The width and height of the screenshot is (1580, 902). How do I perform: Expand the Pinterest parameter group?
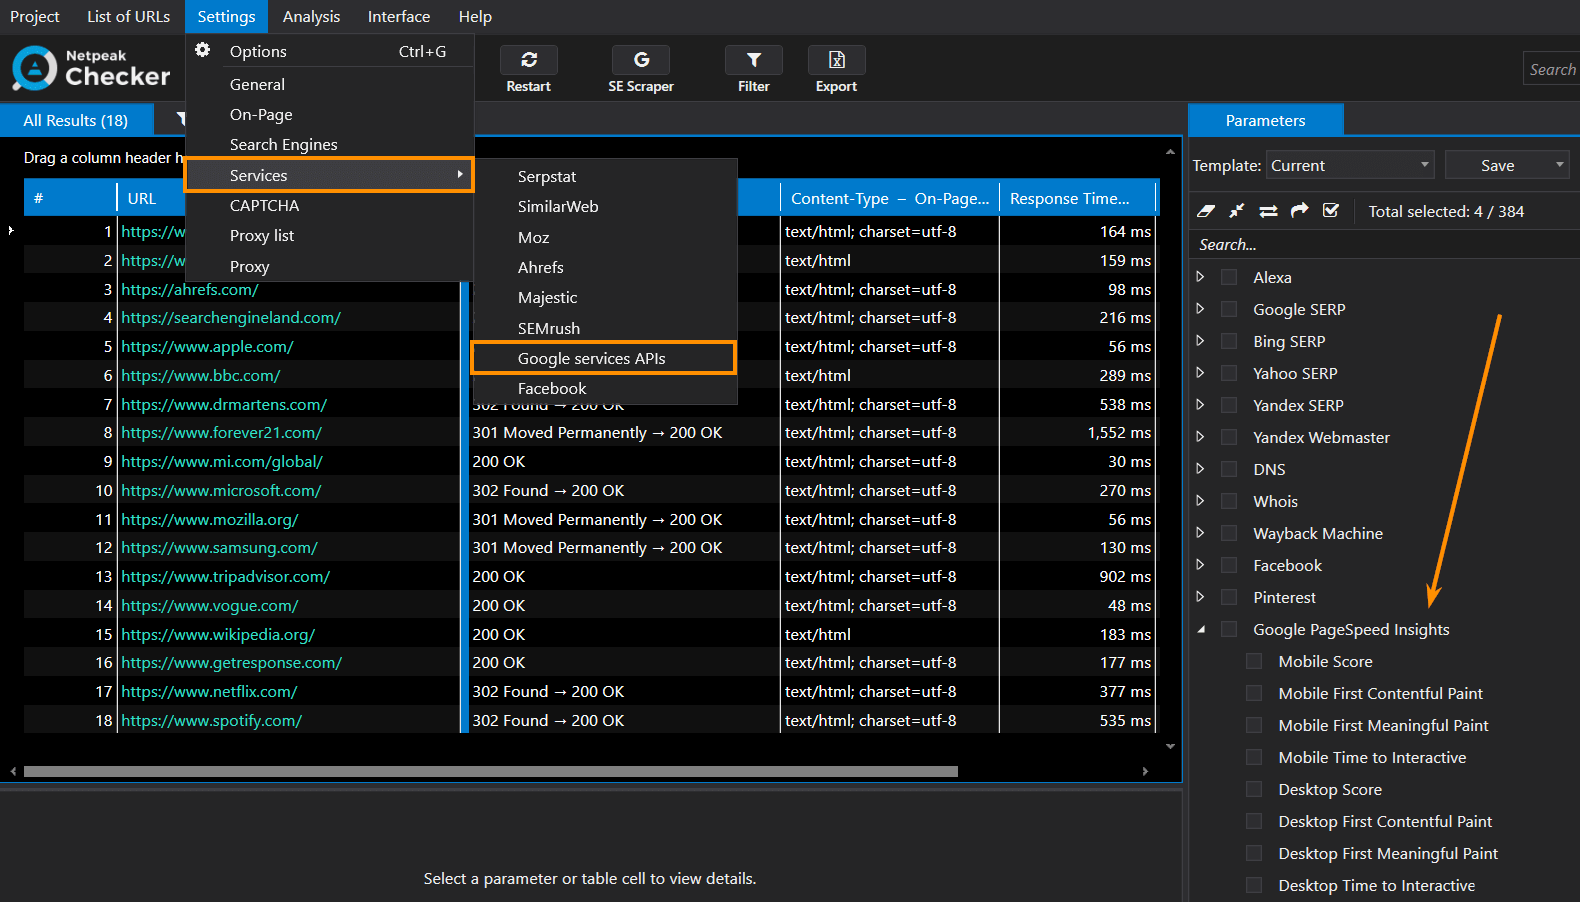(x=1201, y=596)
